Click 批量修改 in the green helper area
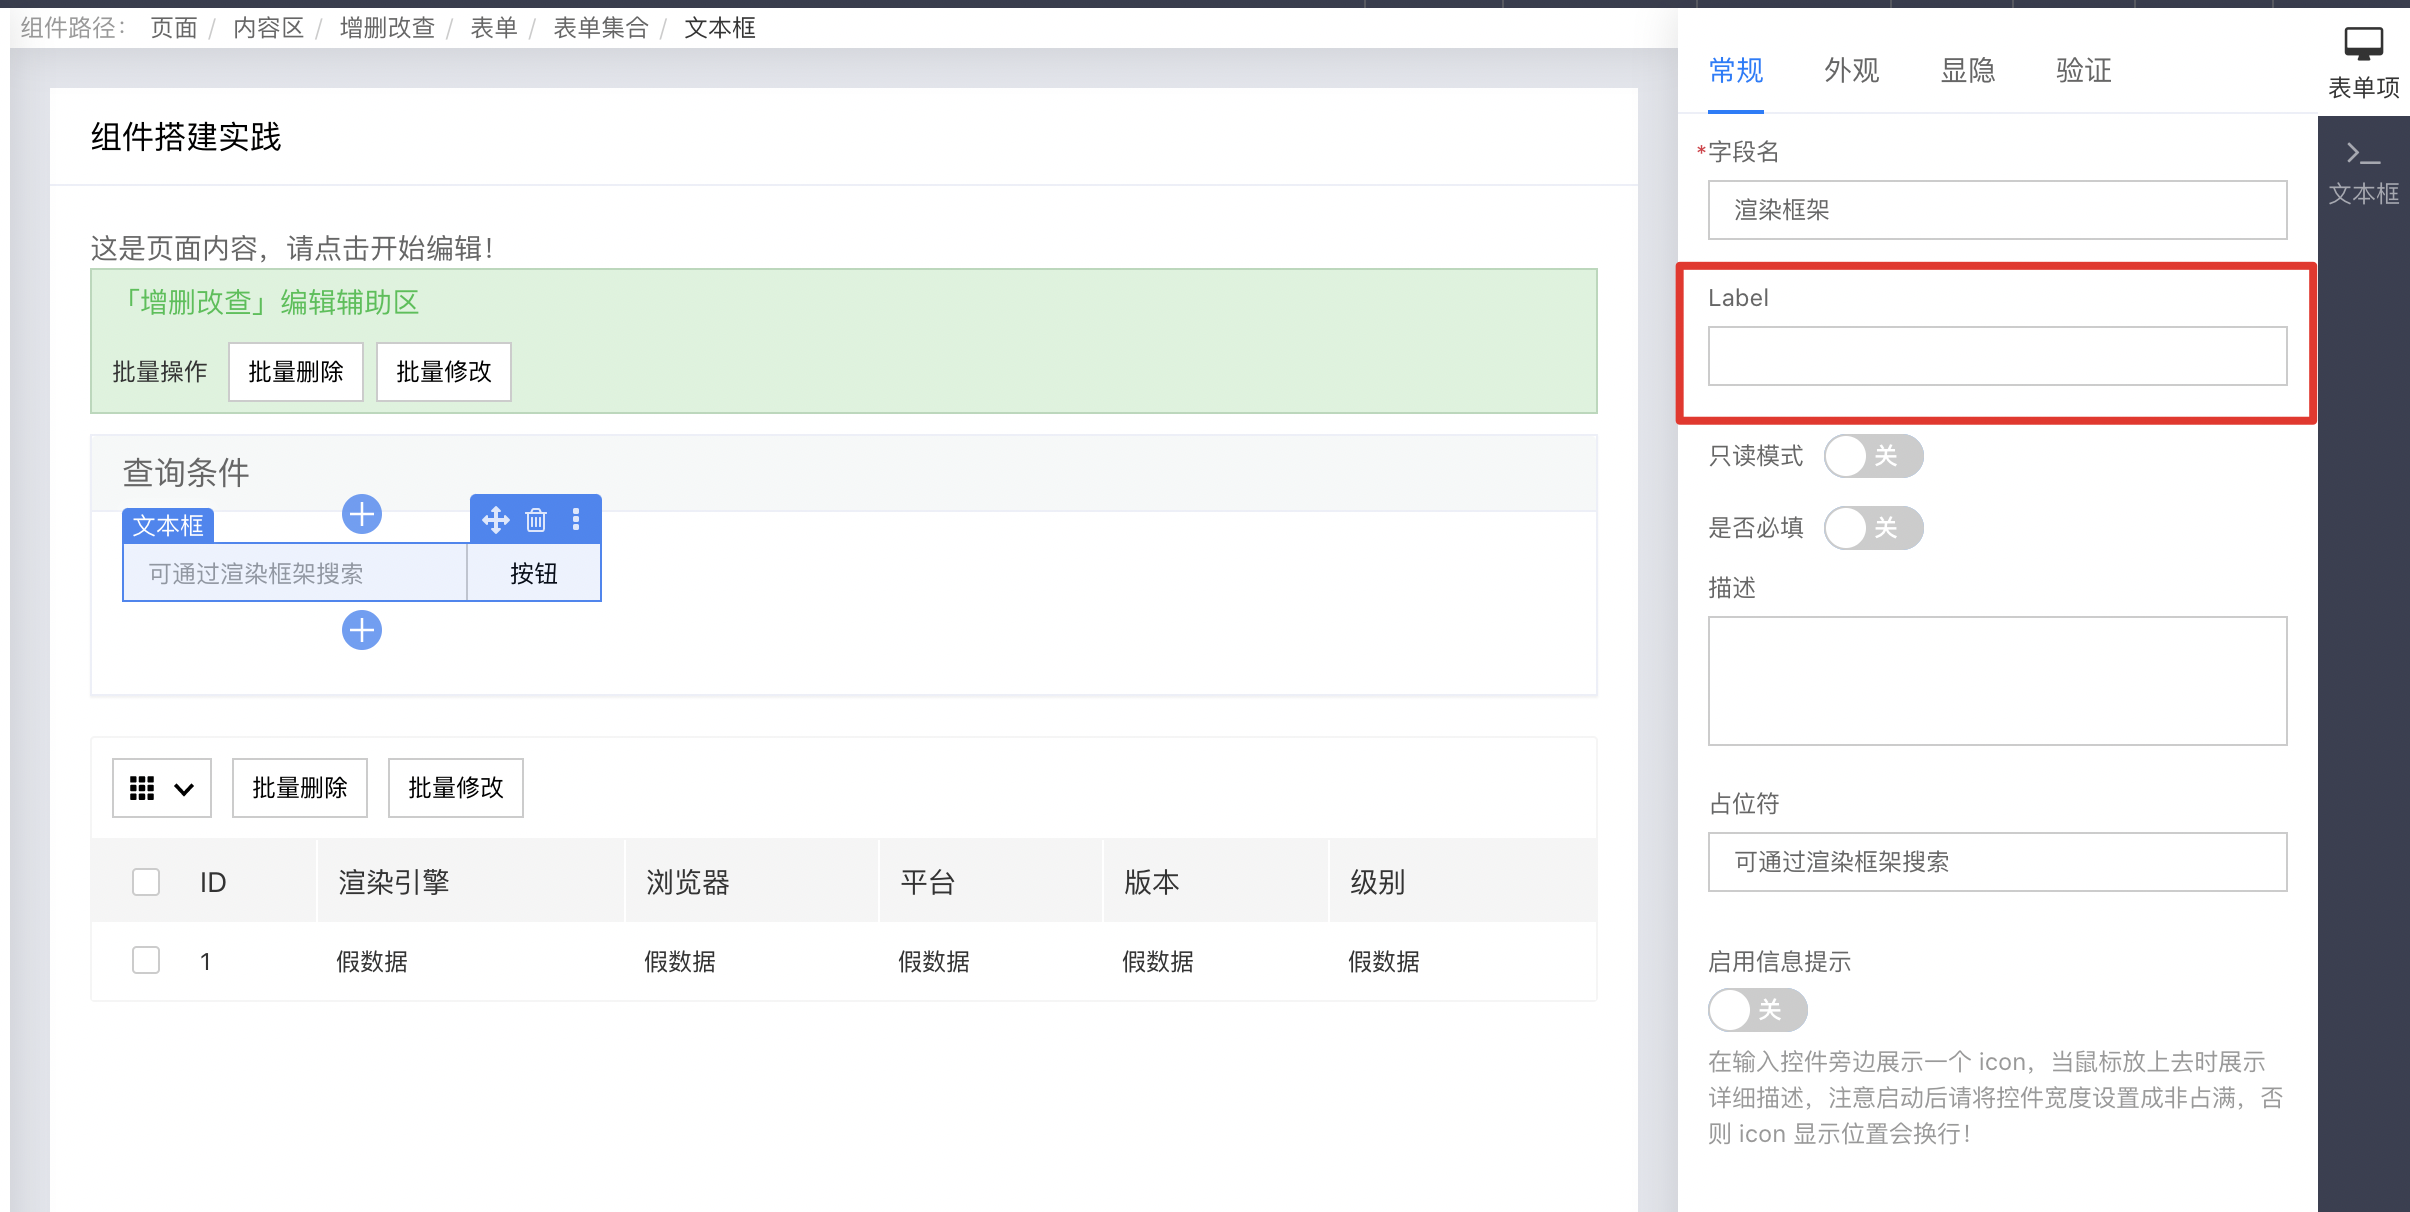 [x=444, y=372]
